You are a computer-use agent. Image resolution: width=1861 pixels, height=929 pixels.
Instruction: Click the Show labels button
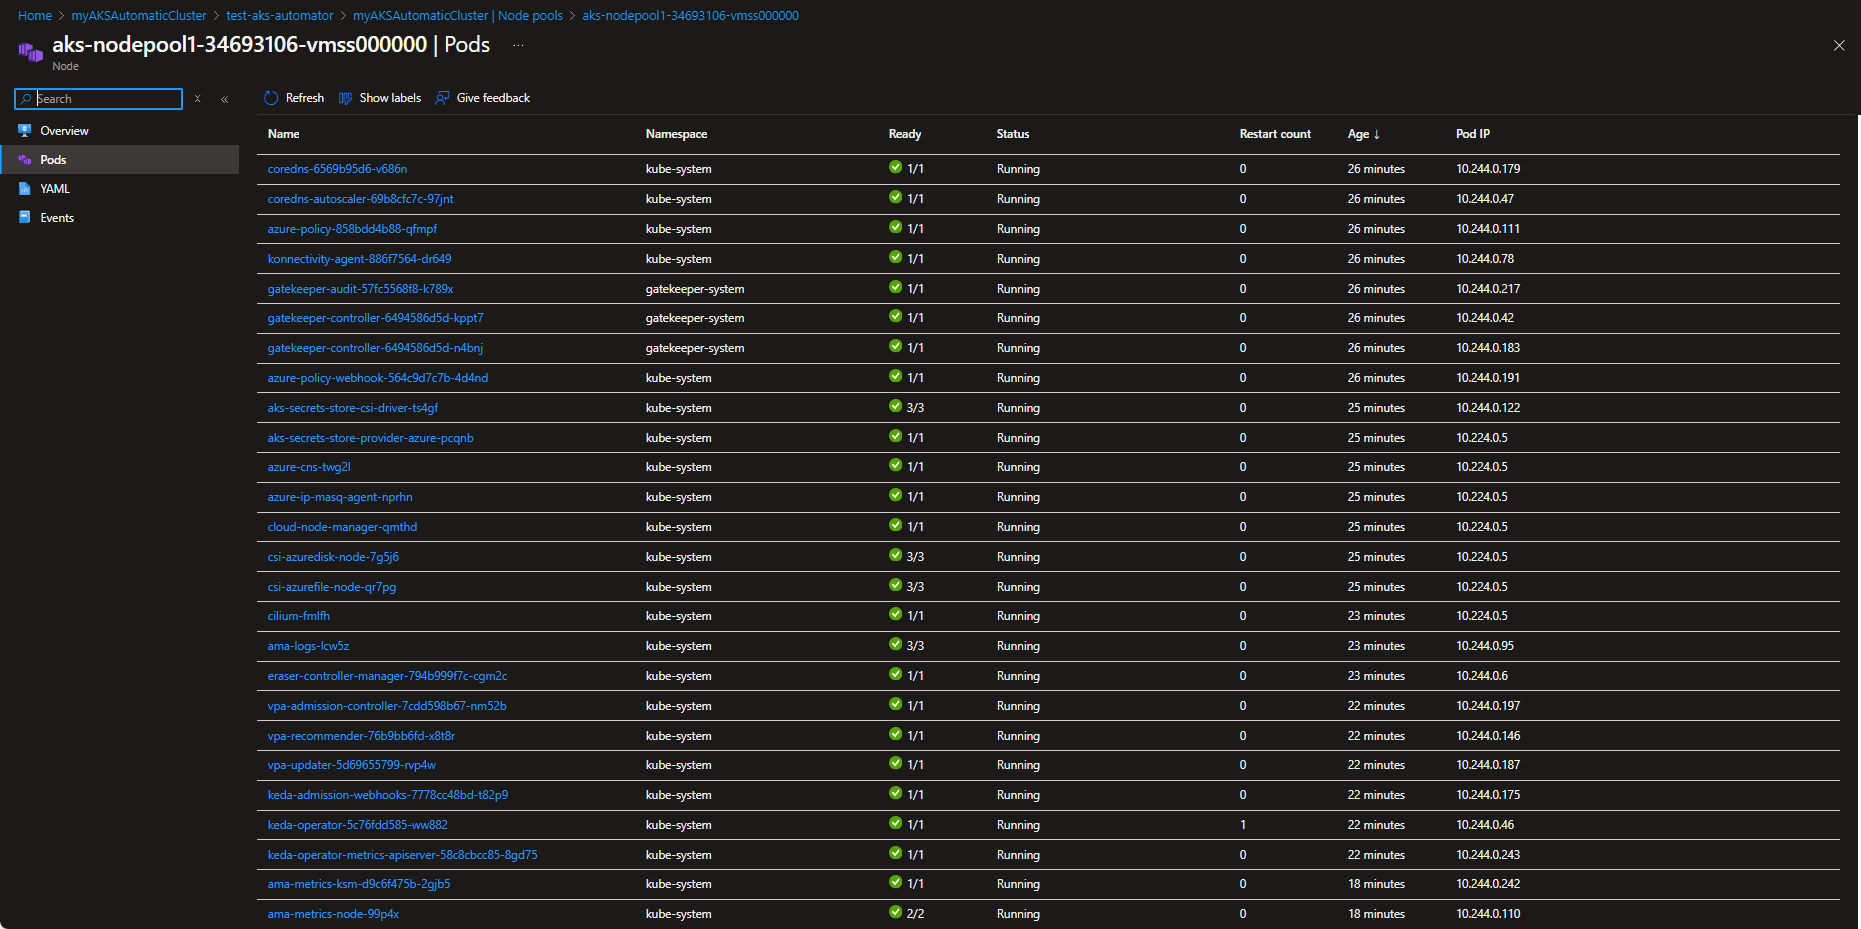point(380,98)
